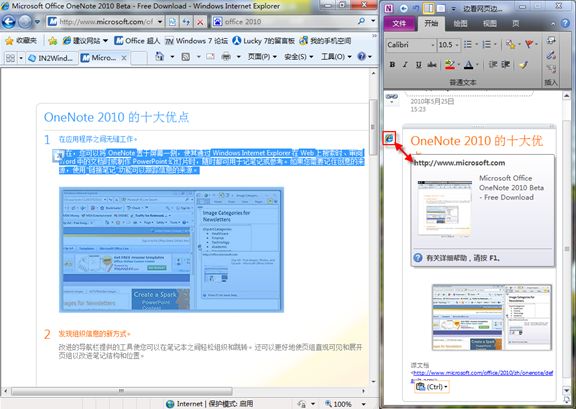
Task: Toggle bold formatting in OneNote
Action: 392,65
